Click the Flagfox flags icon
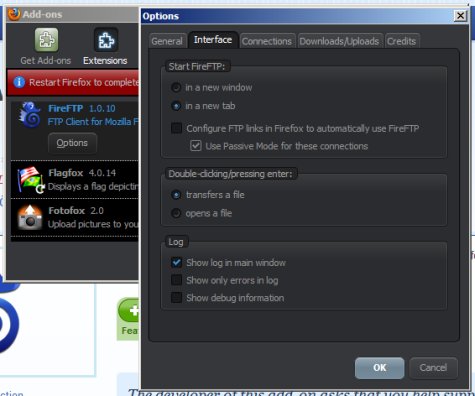 tap(30, 180)
